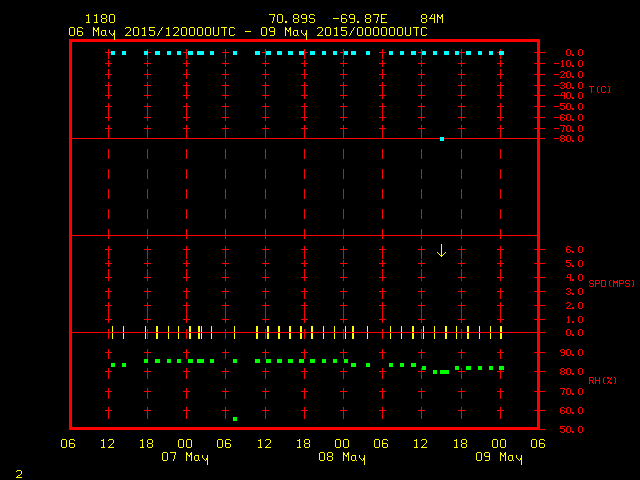
Task: Click the longitude value -69.87E
Action: pos(364,19)
